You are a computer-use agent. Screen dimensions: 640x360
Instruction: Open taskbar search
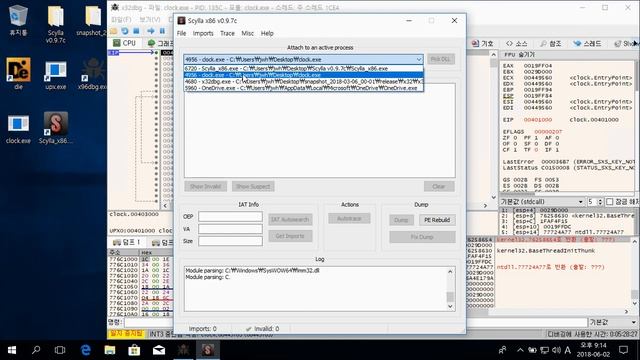(36, 350)
